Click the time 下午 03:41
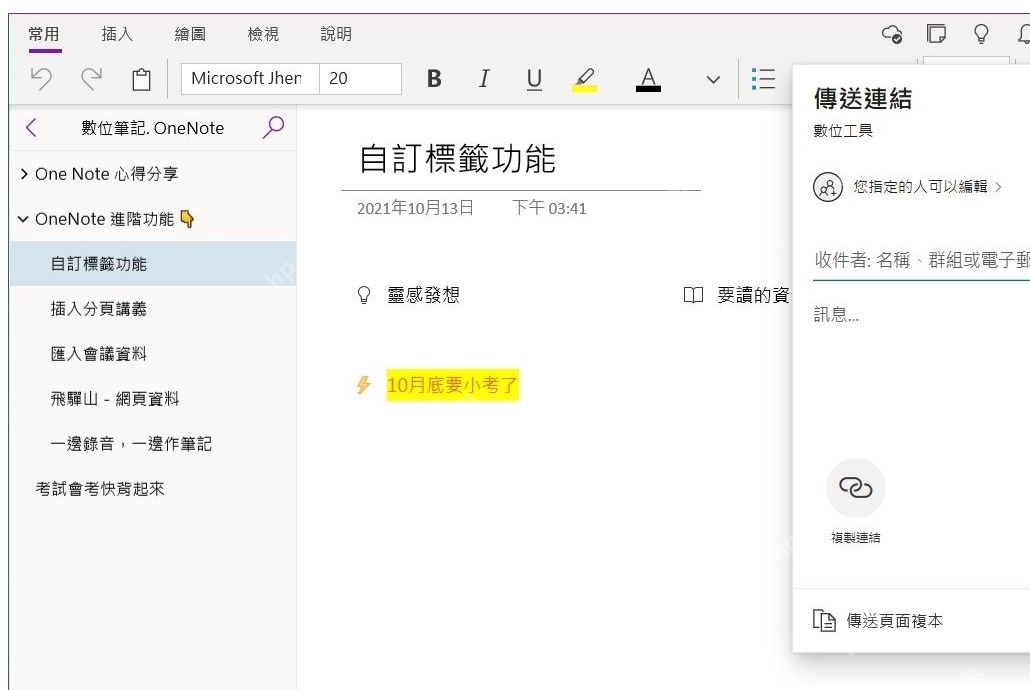The height and width of the screenshot is (690, 1030). (549, 208)
